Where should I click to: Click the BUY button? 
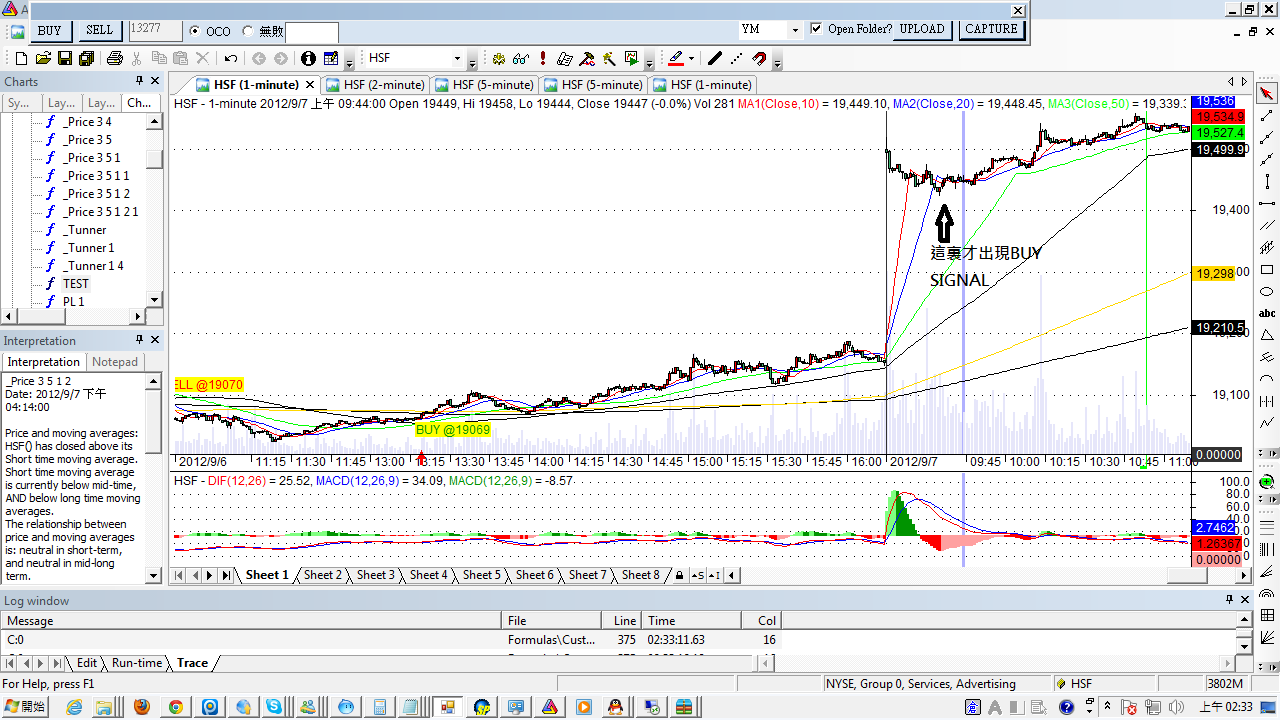click(x=49, y=31)
